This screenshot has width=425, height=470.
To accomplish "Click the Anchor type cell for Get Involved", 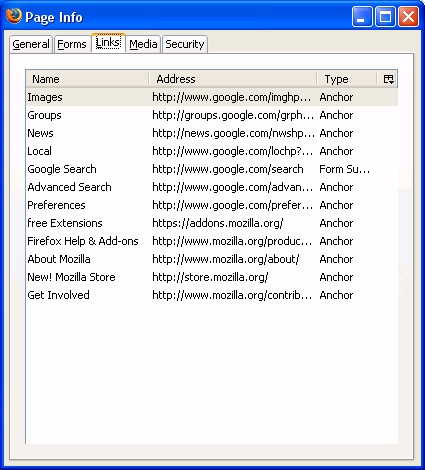I will click(x=336, y=295).
